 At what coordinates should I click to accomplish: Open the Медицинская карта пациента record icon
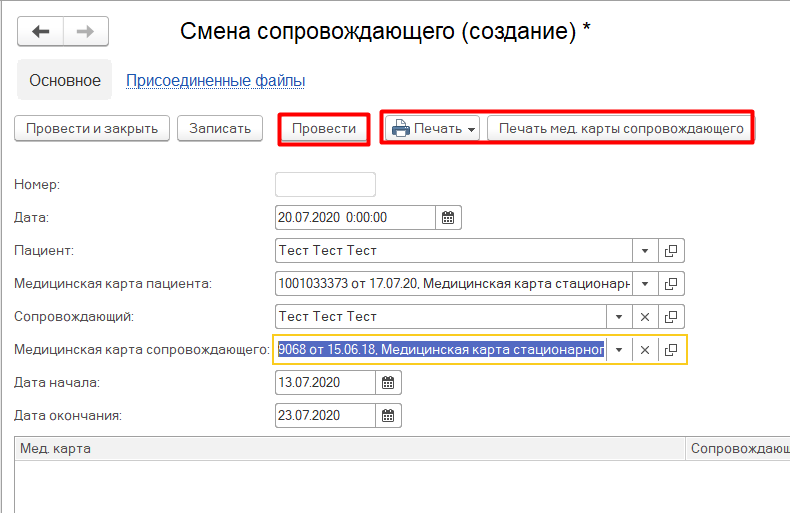(672, 283)
